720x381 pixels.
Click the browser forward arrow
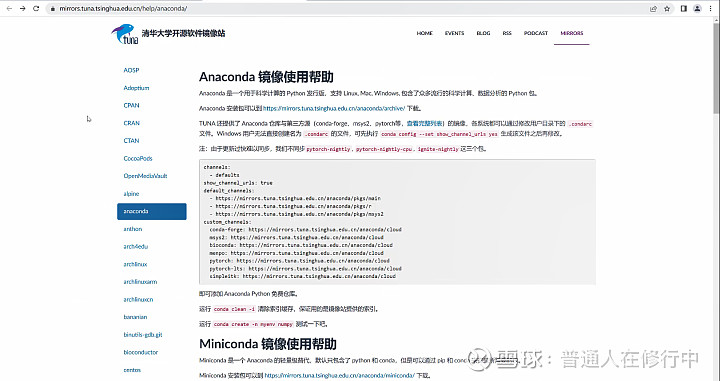22,9
